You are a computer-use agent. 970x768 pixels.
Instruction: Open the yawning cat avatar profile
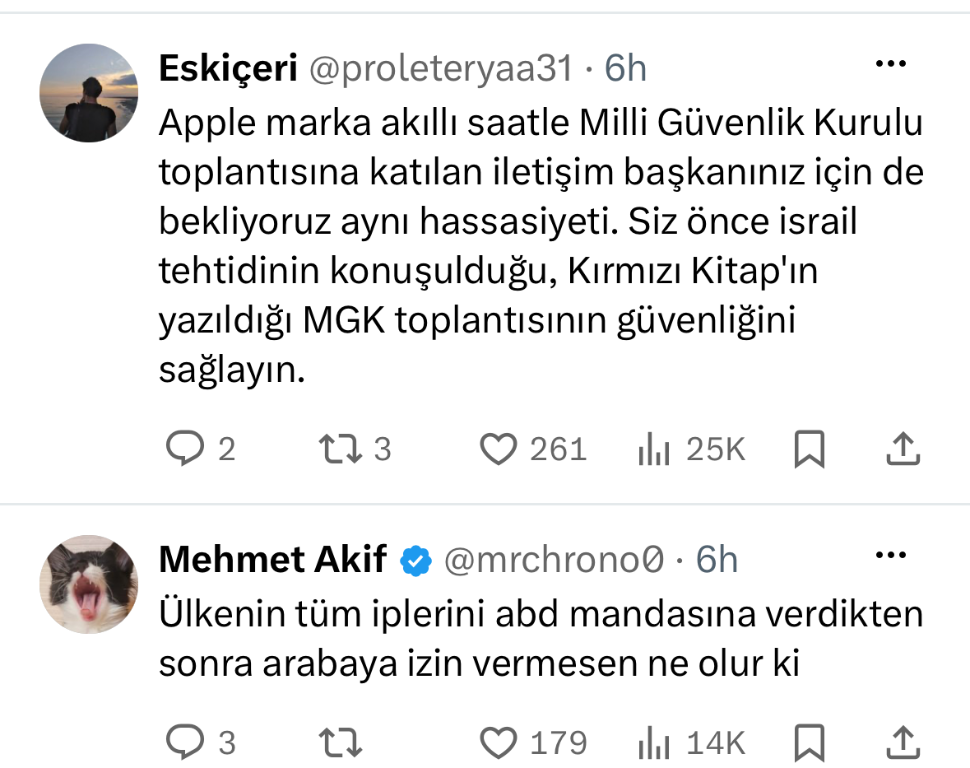(x=88, y=584)
